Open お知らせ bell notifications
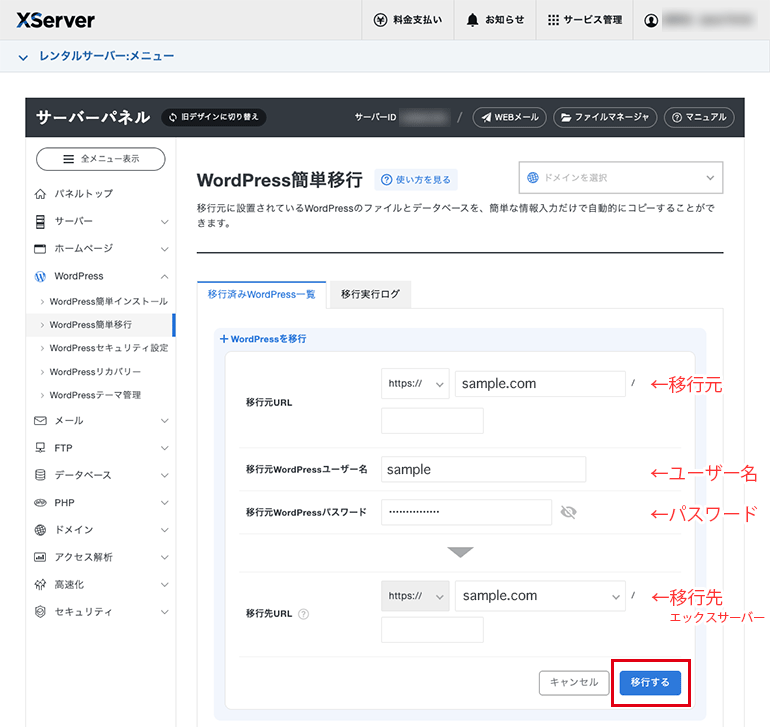This screenshot has width=770, height=727. pos(472,20)
